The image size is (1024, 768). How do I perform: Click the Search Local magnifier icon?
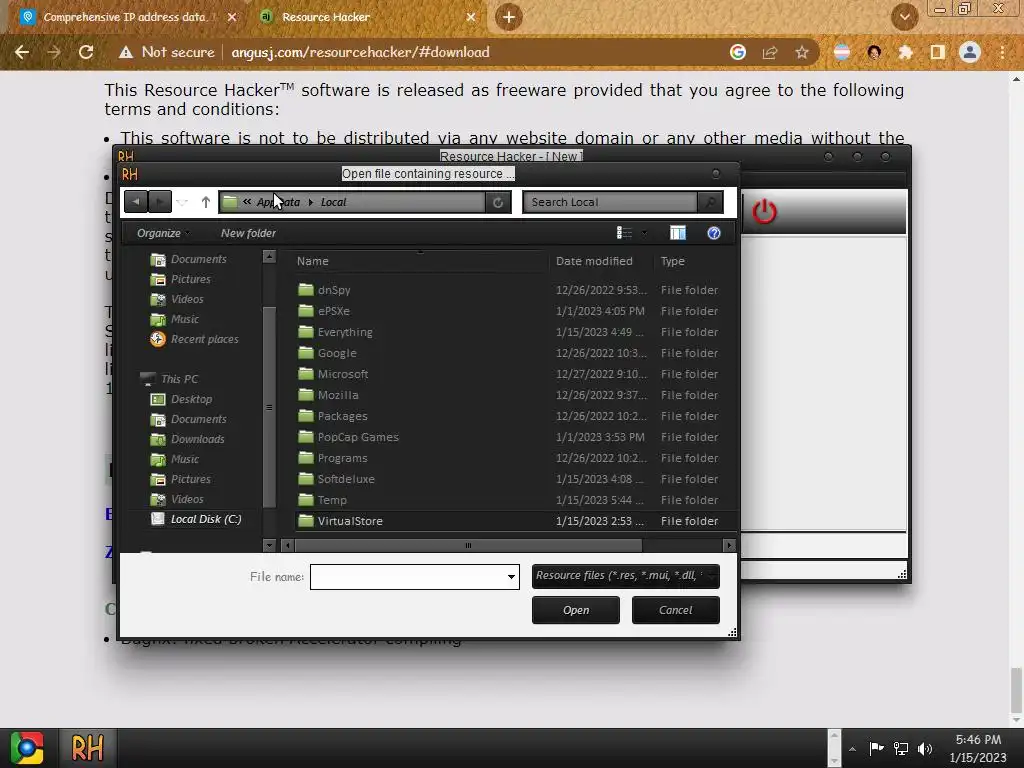point(710,202)
